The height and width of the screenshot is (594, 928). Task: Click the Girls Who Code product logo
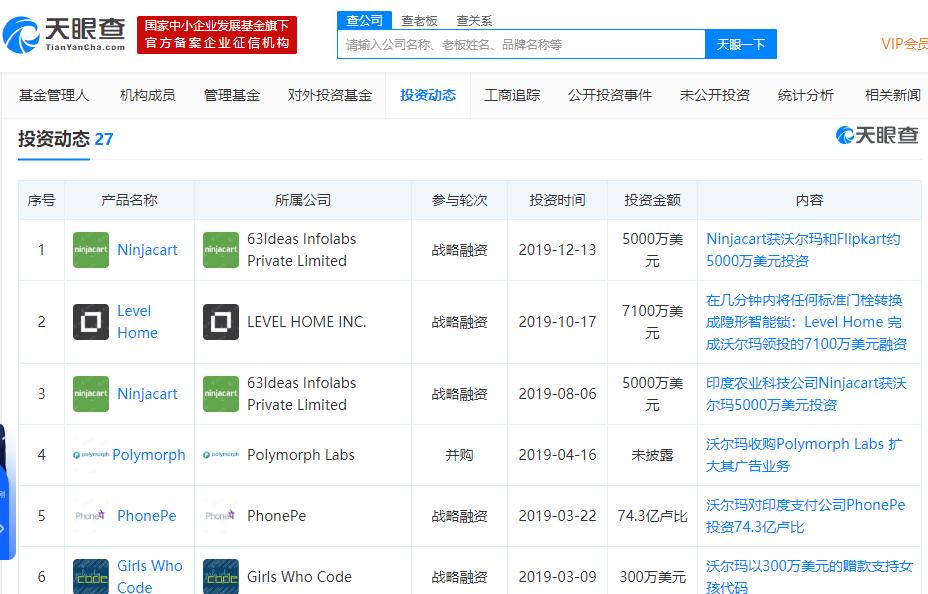pyautogui.click(x=91, y=576)
